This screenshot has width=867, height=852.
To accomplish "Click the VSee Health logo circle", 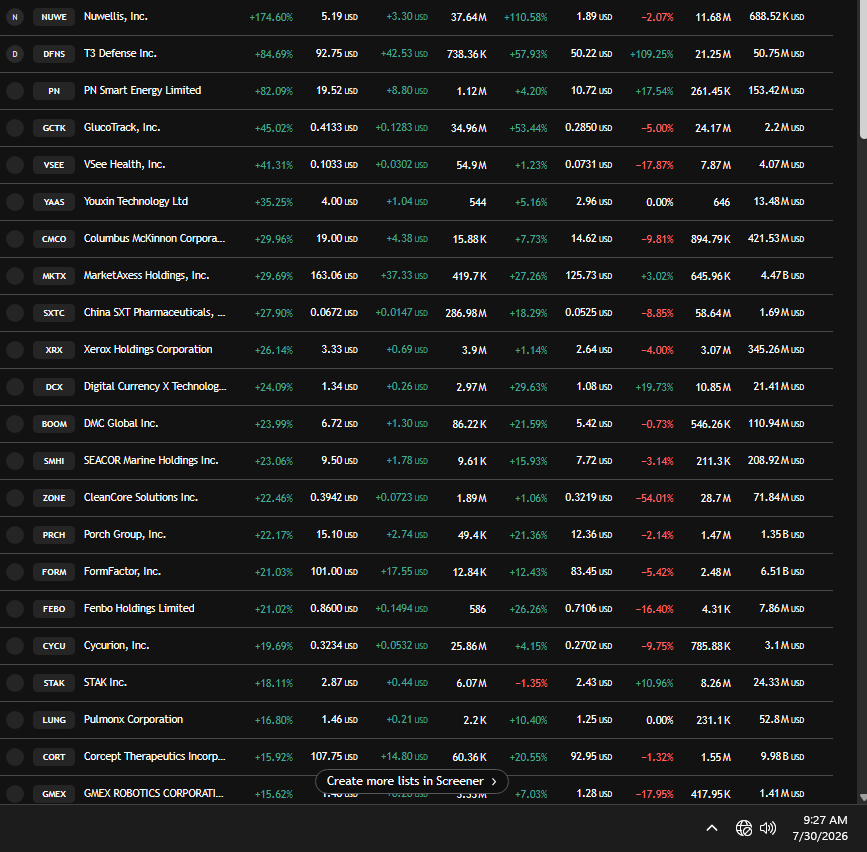I will [15, 165].
